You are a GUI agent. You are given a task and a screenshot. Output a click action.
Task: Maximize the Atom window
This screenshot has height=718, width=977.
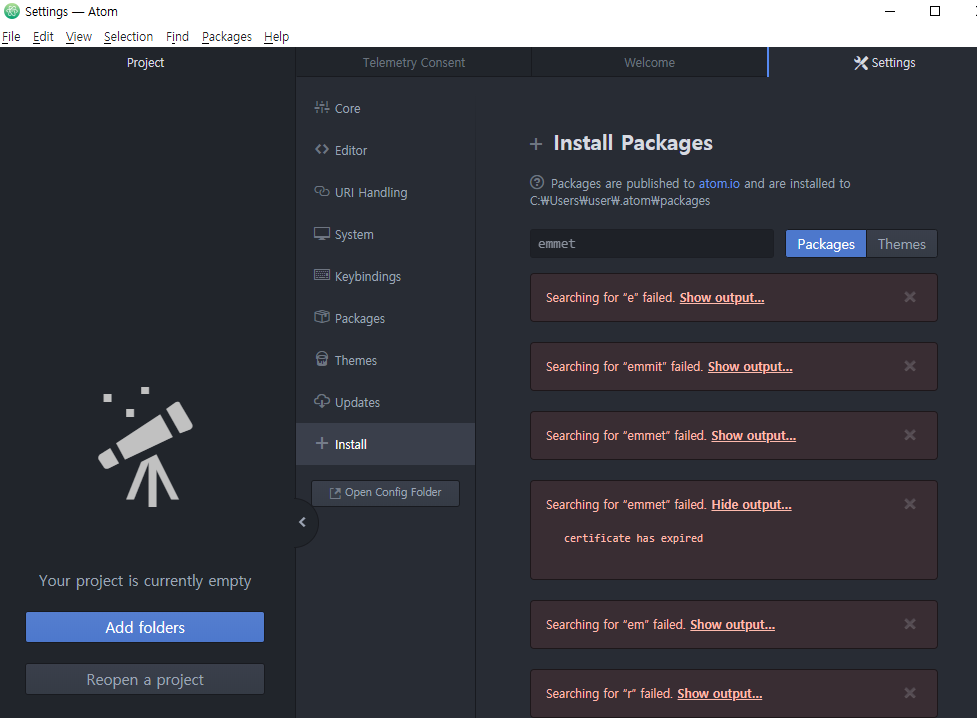tap(935, 11)
